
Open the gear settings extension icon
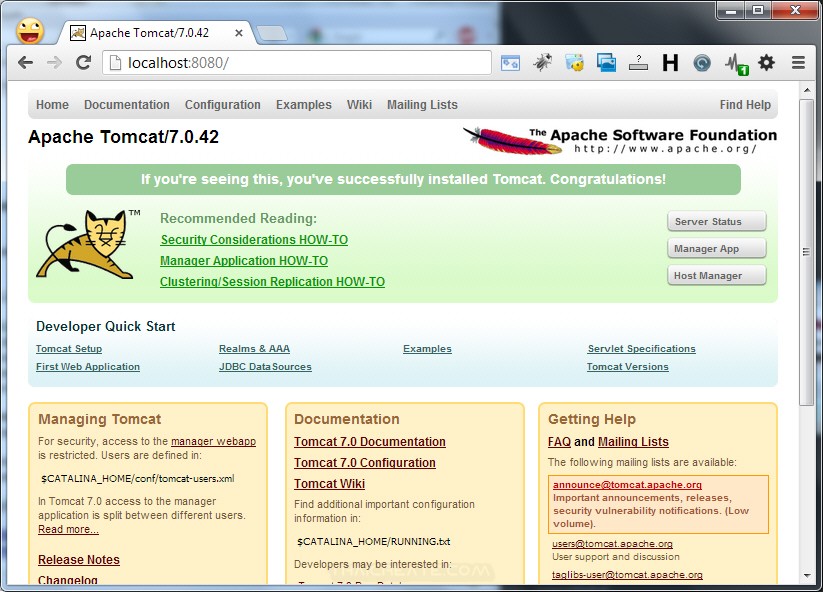click(x=766, y=63)
